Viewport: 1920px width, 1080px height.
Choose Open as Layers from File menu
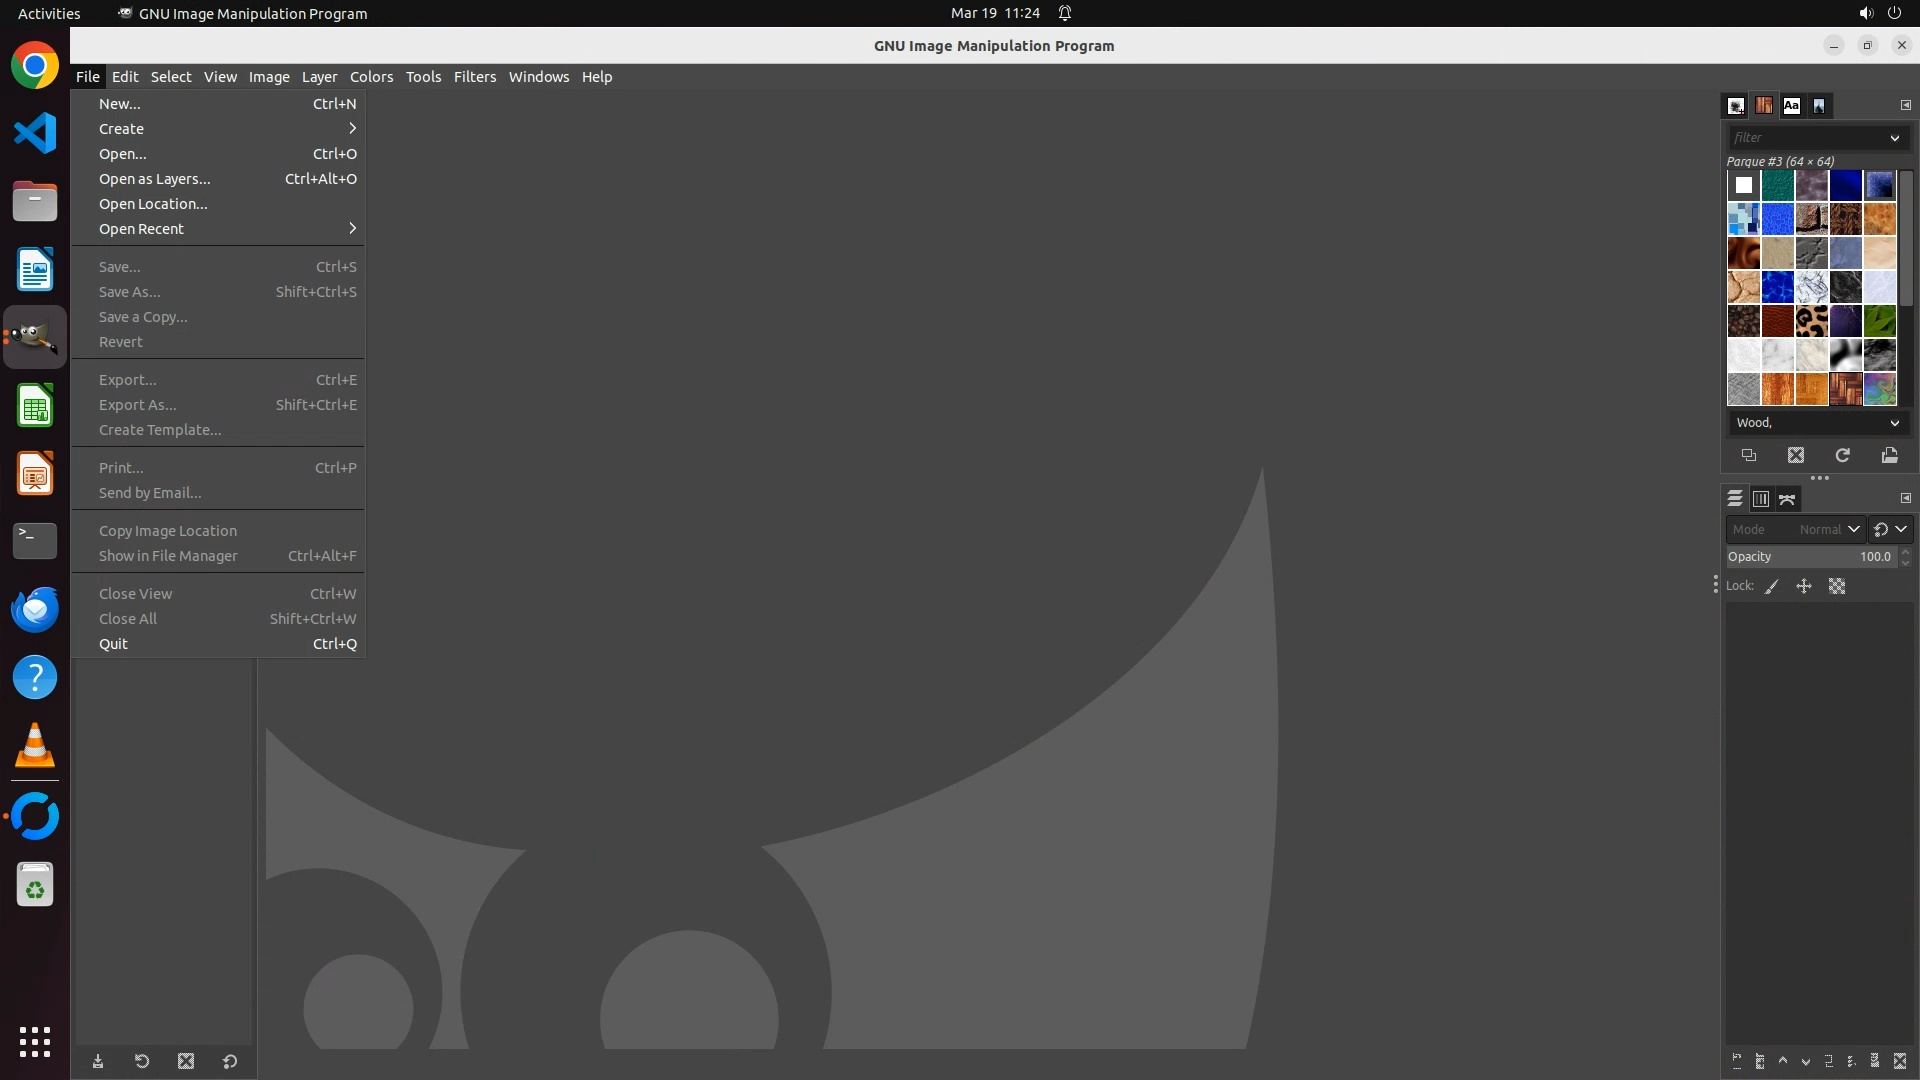pos(155,179)
